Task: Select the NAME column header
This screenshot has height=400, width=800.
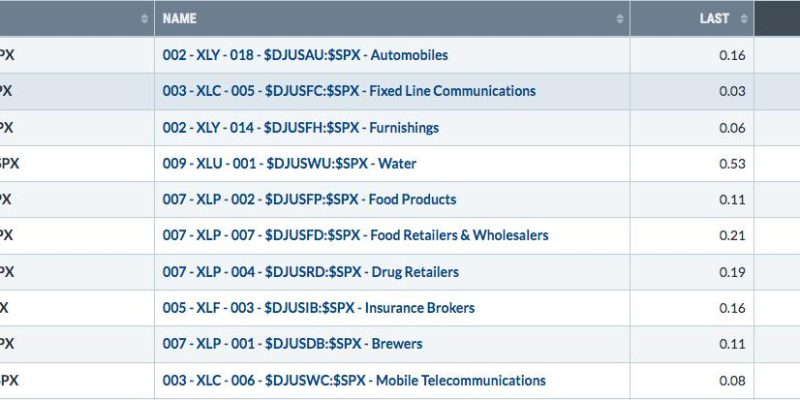Action: click(392, 18)
